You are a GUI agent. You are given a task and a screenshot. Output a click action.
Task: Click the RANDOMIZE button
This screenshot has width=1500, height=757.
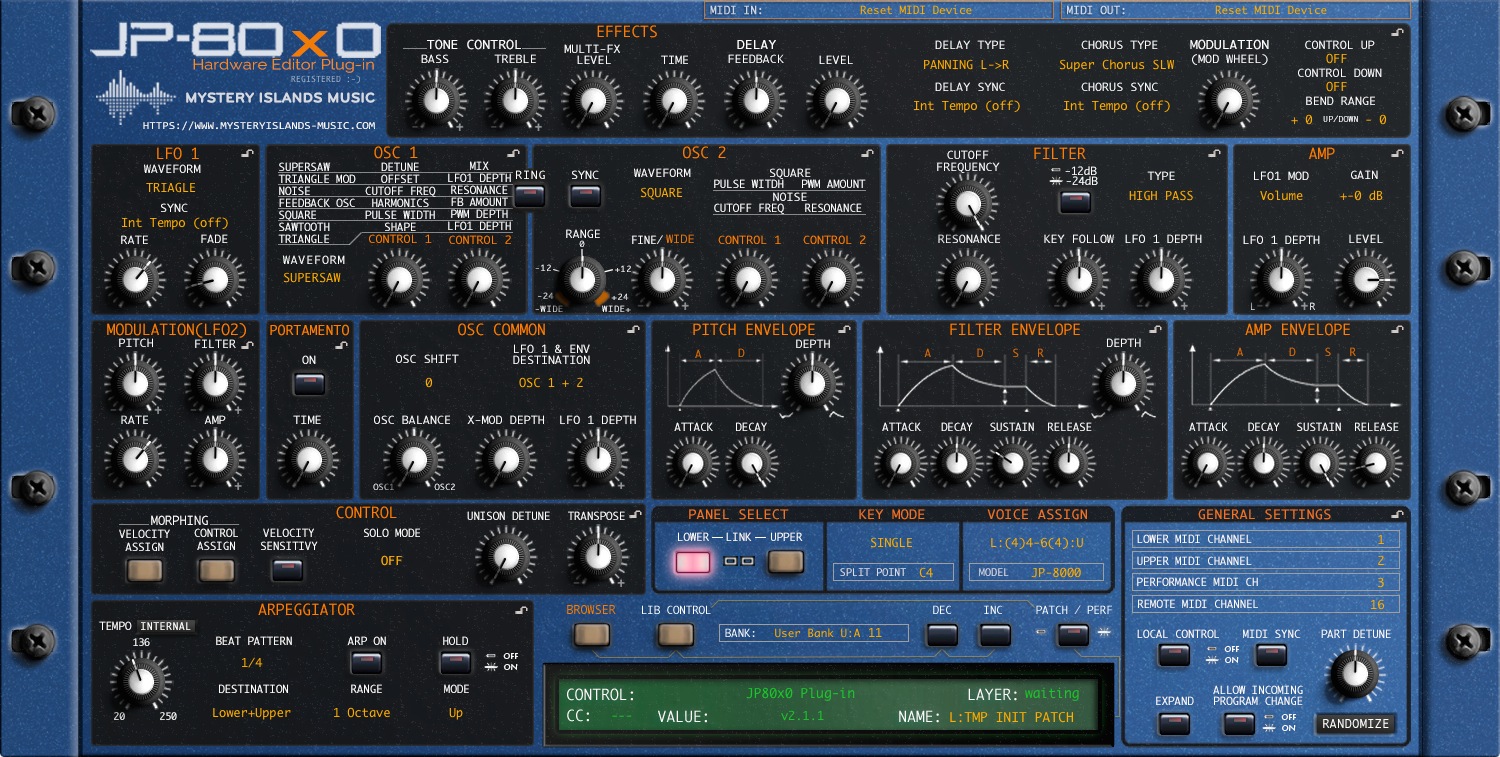(1355, 723)
